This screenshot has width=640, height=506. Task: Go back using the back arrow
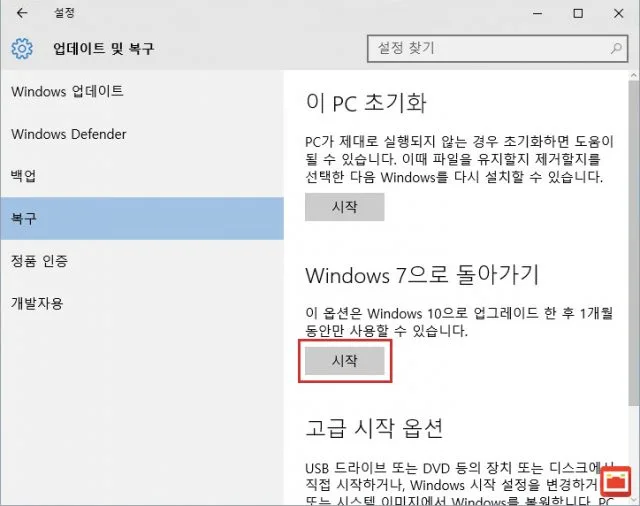point(22,13)
